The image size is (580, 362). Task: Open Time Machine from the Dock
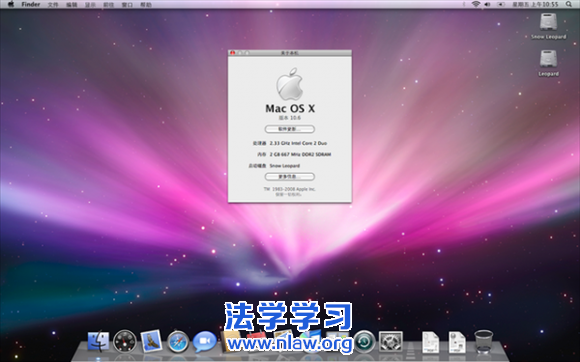point(364,341)
